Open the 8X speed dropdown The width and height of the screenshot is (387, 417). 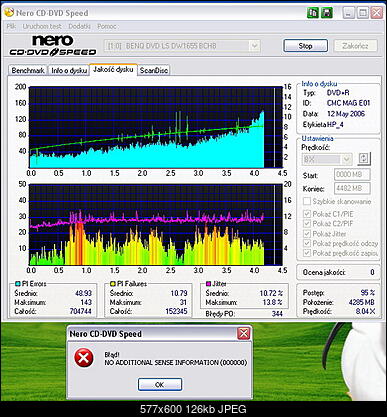(x=347, y=159)
